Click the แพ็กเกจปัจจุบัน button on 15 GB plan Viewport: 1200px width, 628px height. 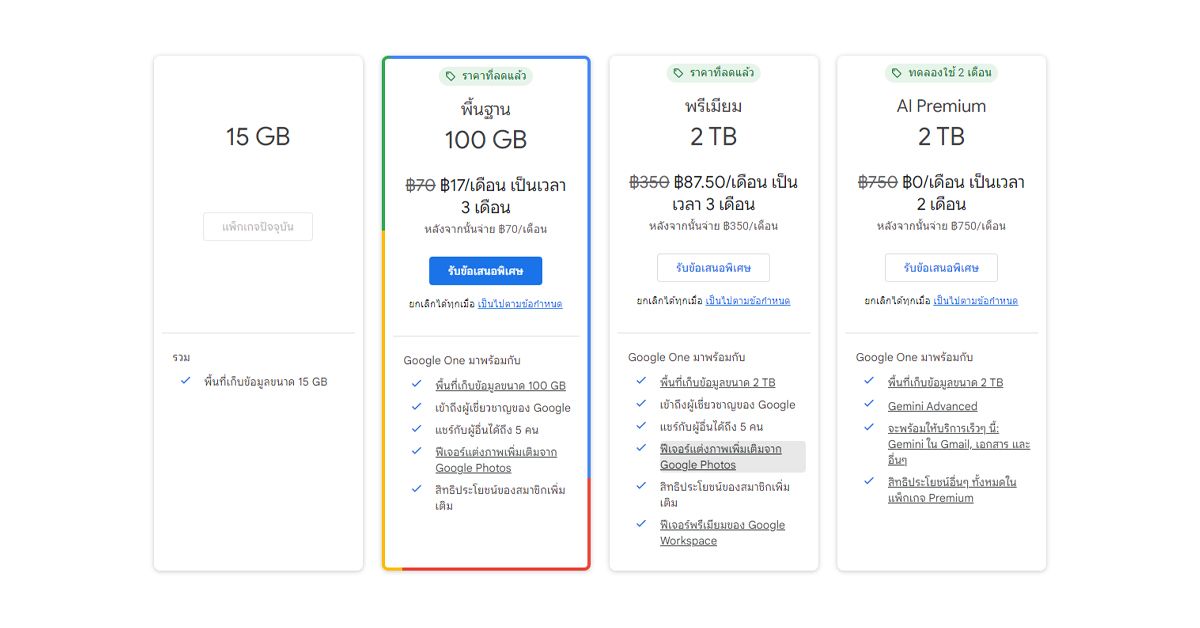[x=258, y=226]
